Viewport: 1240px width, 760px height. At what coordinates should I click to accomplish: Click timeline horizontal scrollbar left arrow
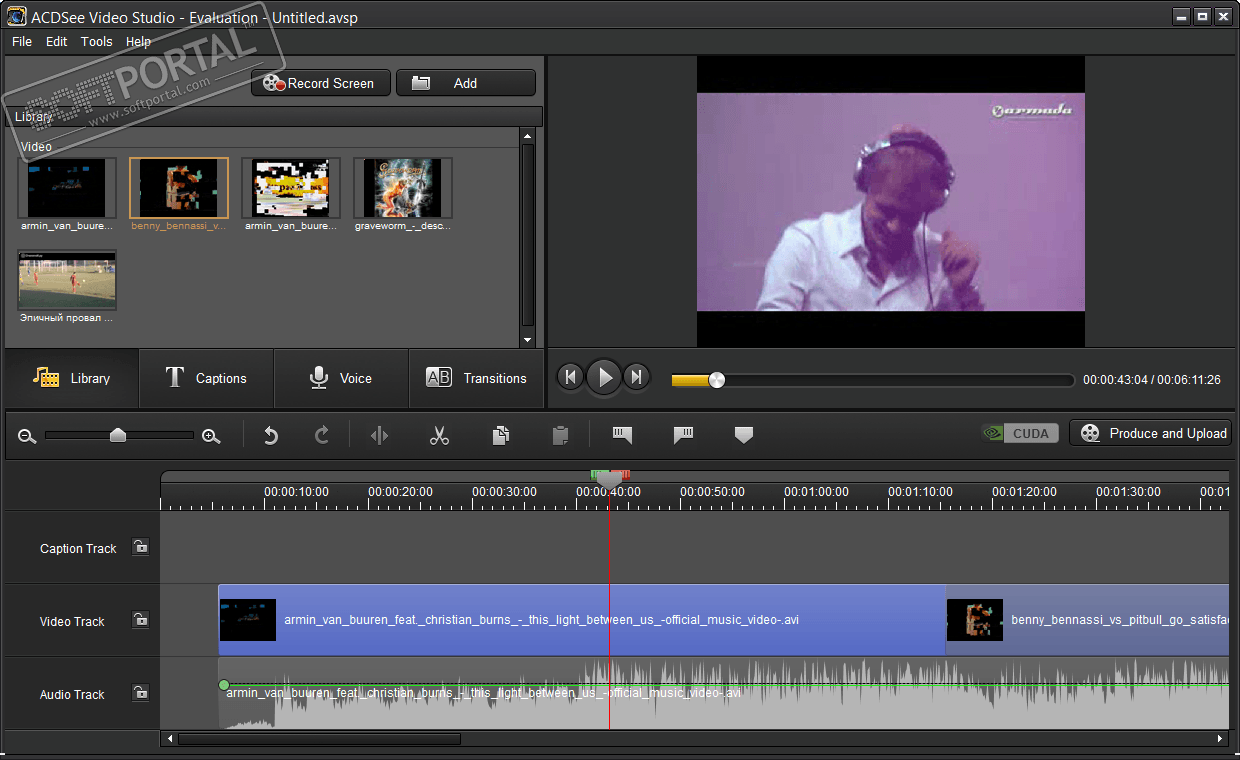(170, 739)
